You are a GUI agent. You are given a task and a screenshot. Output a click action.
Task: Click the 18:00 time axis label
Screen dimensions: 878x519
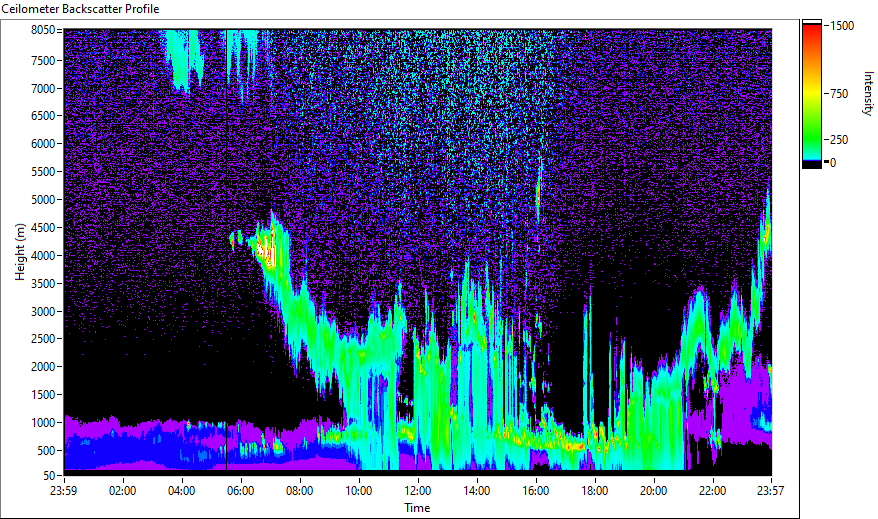595,491
